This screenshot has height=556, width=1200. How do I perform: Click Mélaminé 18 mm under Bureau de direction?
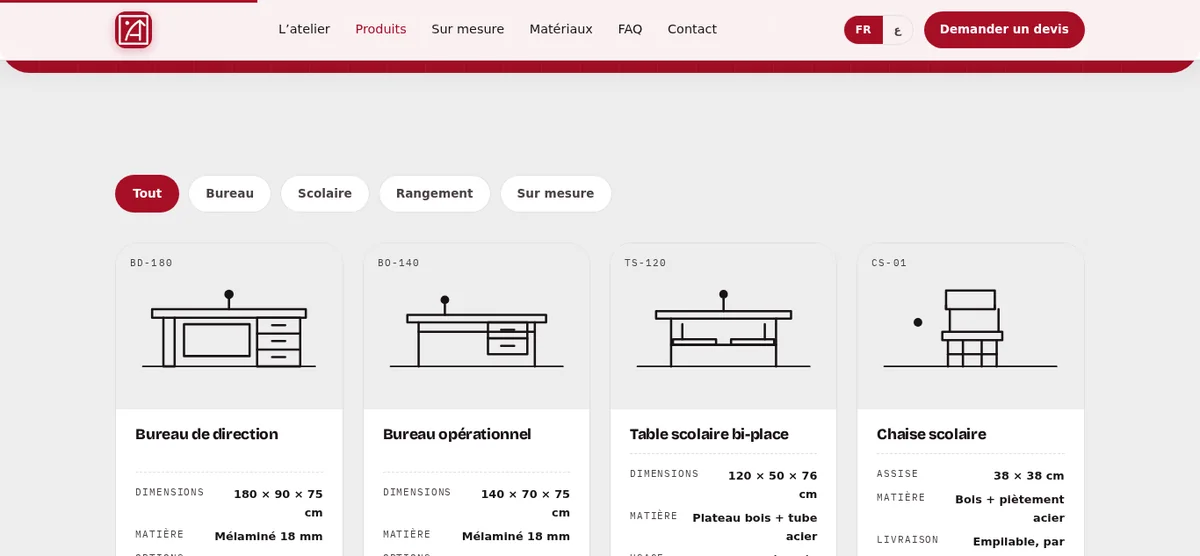269,536
